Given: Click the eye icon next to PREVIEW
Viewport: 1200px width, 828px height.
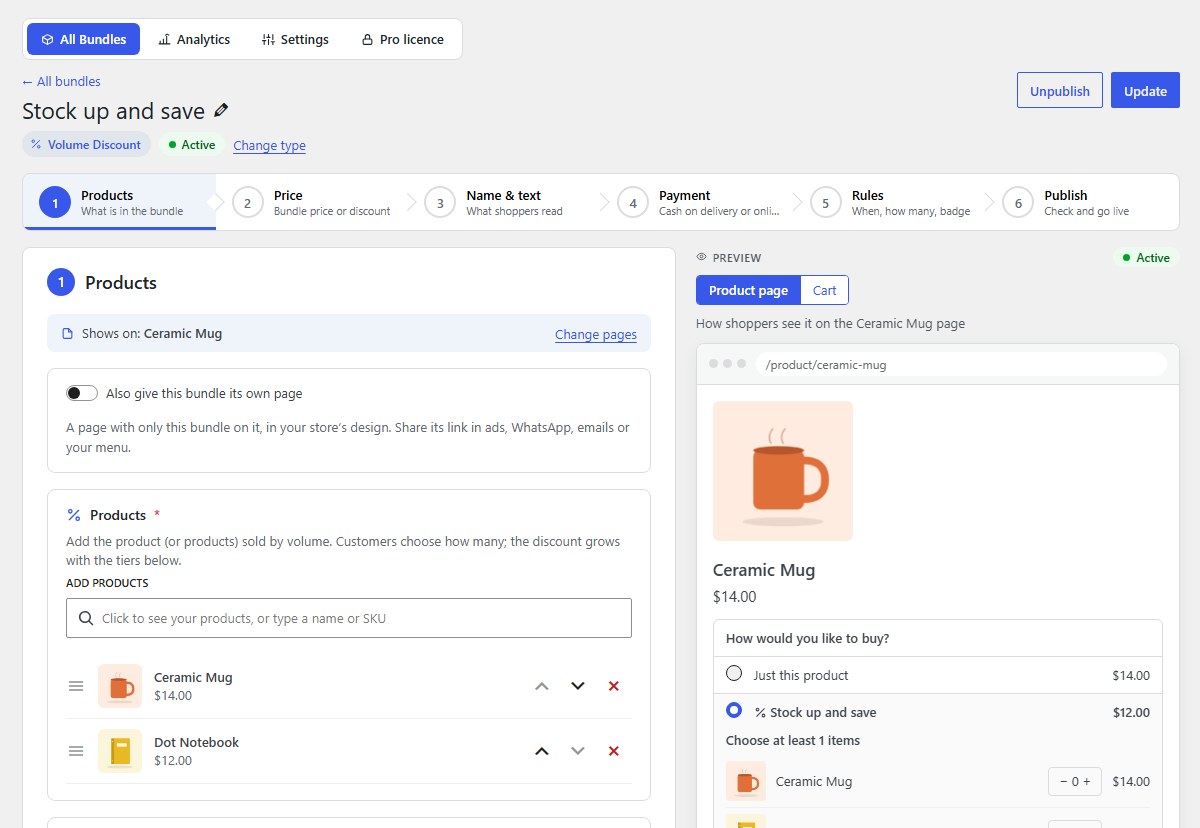Looking at the screenshot, I should 701,258.
